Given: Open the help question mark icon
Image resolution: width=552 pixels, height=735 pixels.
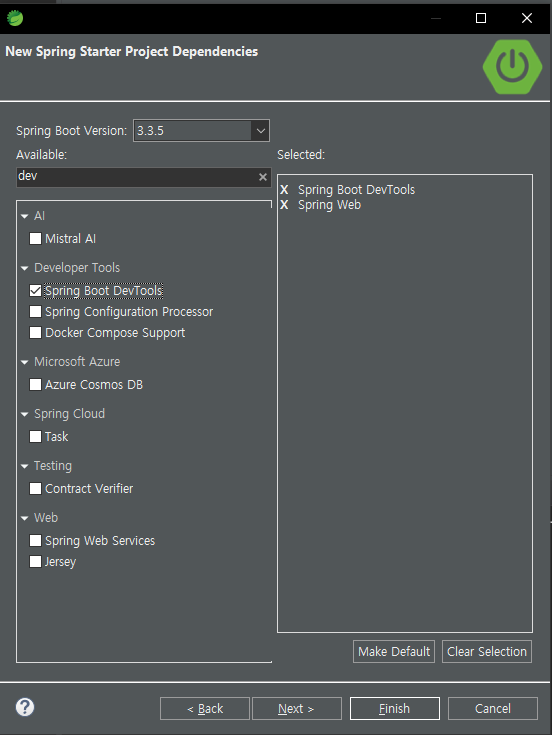Looking at the screenshot, I should pyautogui.click(x=25, y=707).
